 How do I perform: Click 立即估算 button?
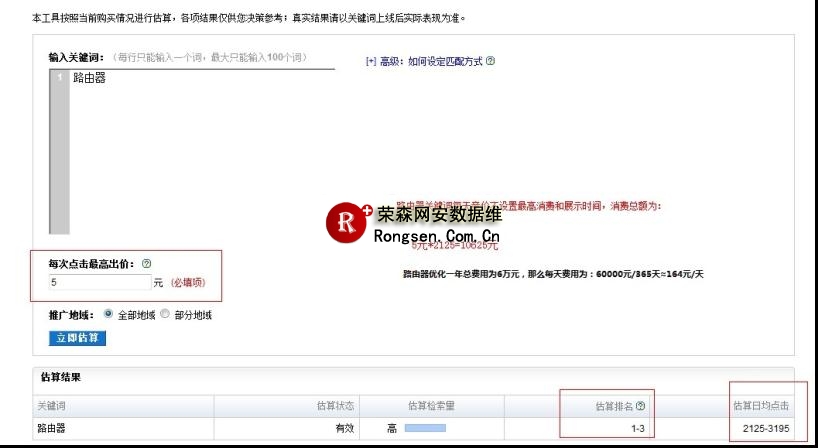77,338
